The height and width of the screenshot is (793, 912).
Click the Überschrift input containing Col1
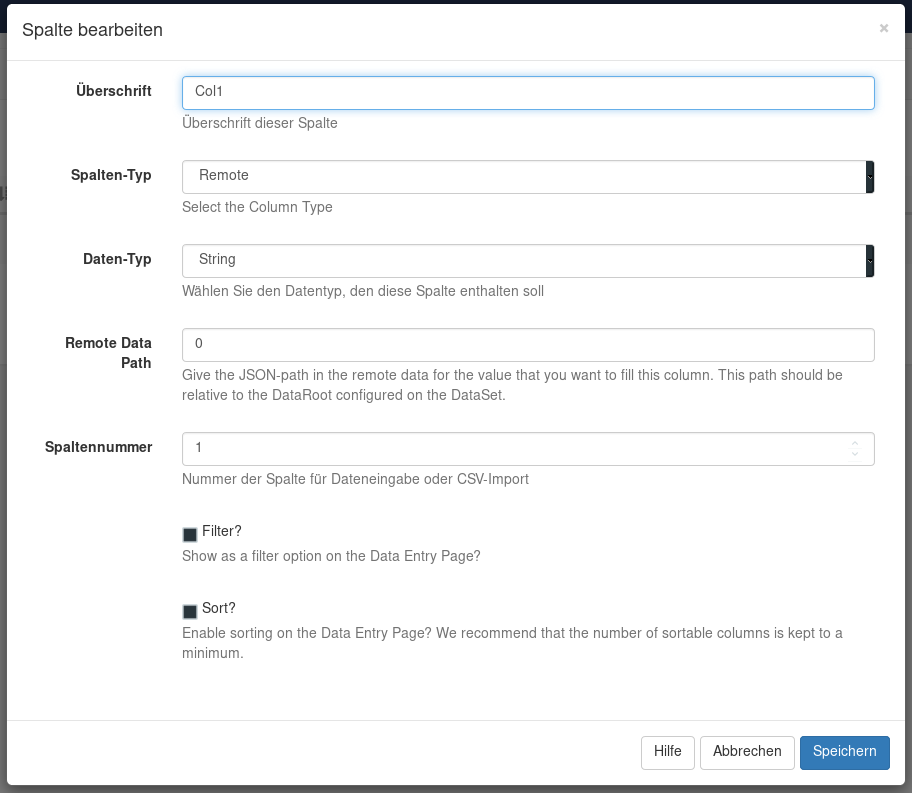(528, 93)
